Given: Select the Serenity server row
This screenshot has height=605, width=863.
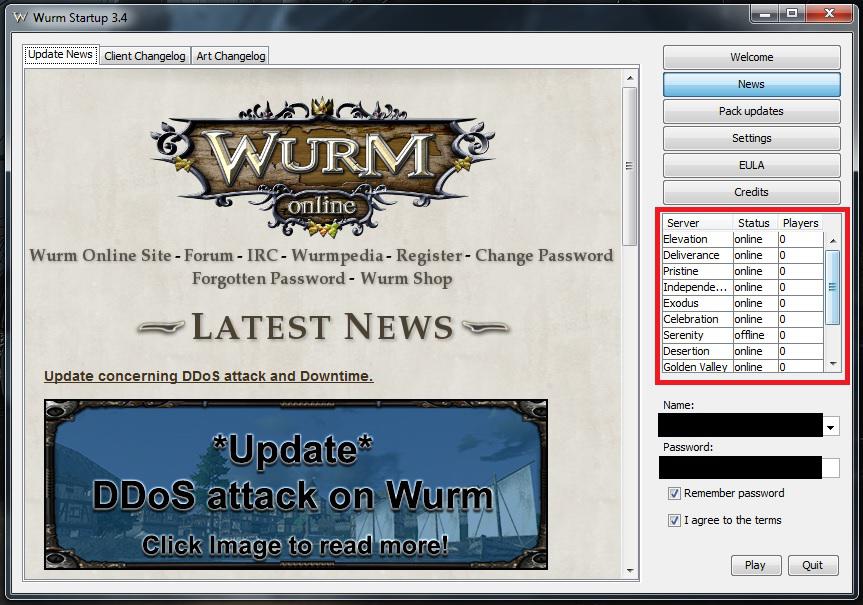Looking at the screenshot, I should (743, 335).
